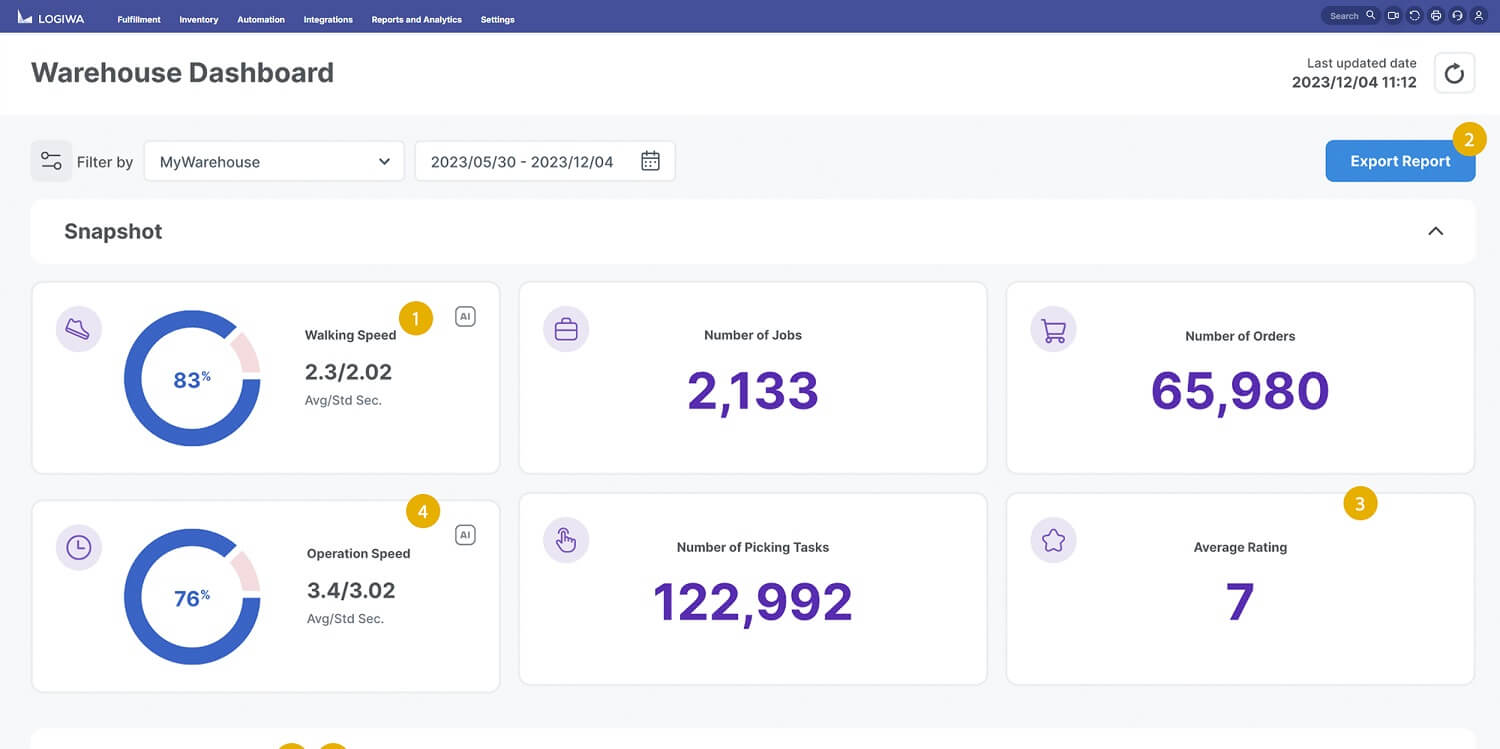The height and width of the screenshot is (749, 1500).
Task: Click the filter sliders icon
Action: pyautogui.click(x=51, y=161)
